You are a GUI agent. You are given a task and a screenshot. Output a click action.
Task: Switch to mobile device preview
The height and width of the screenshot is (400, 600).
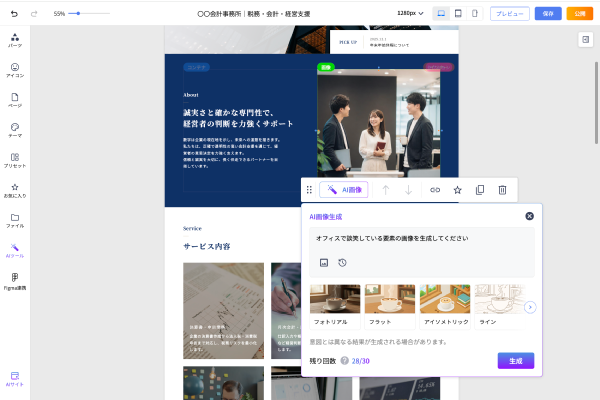(x=474, y=13)
